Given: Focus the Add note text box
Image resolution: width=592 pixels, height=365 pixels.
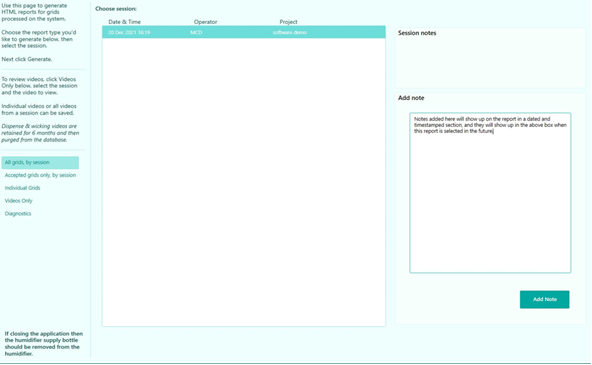Looking at the screenshot, I should (x=490, y=193).
